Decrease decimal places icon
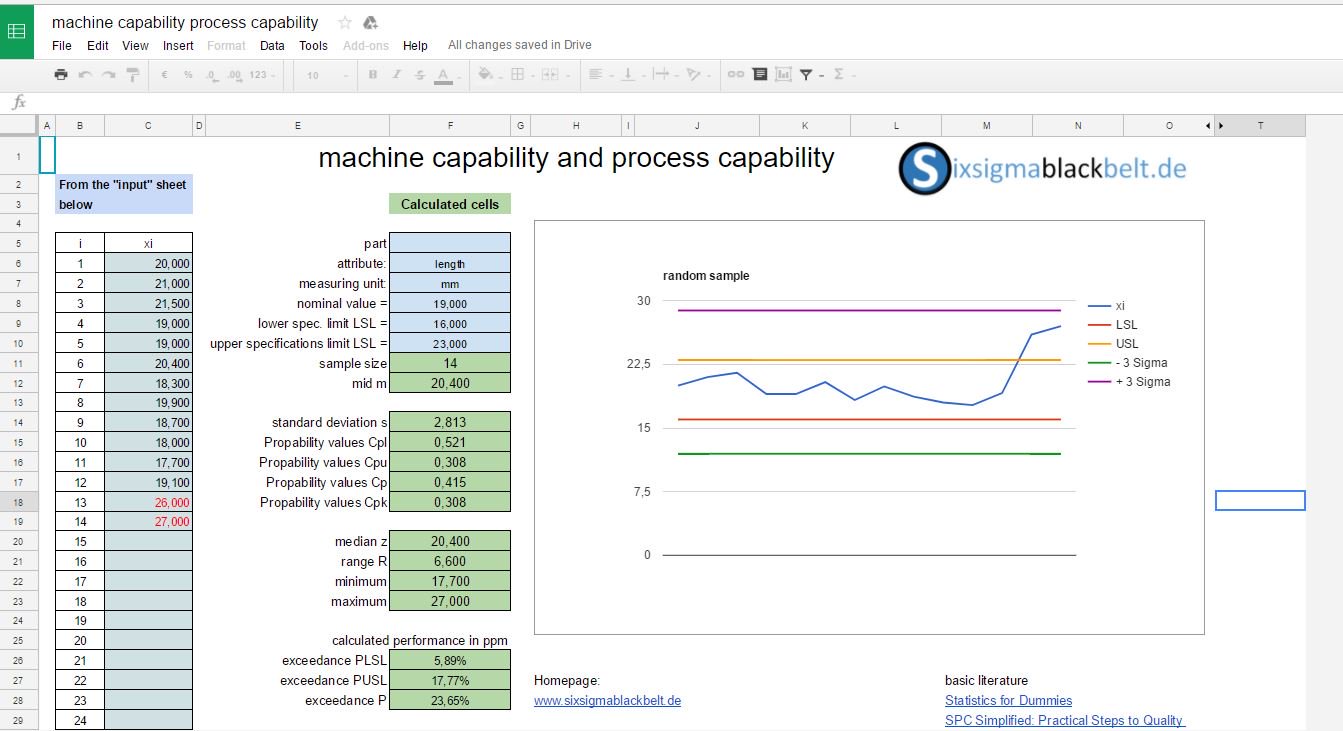Viewport: 1343px width, 731px height. [212, 75]
